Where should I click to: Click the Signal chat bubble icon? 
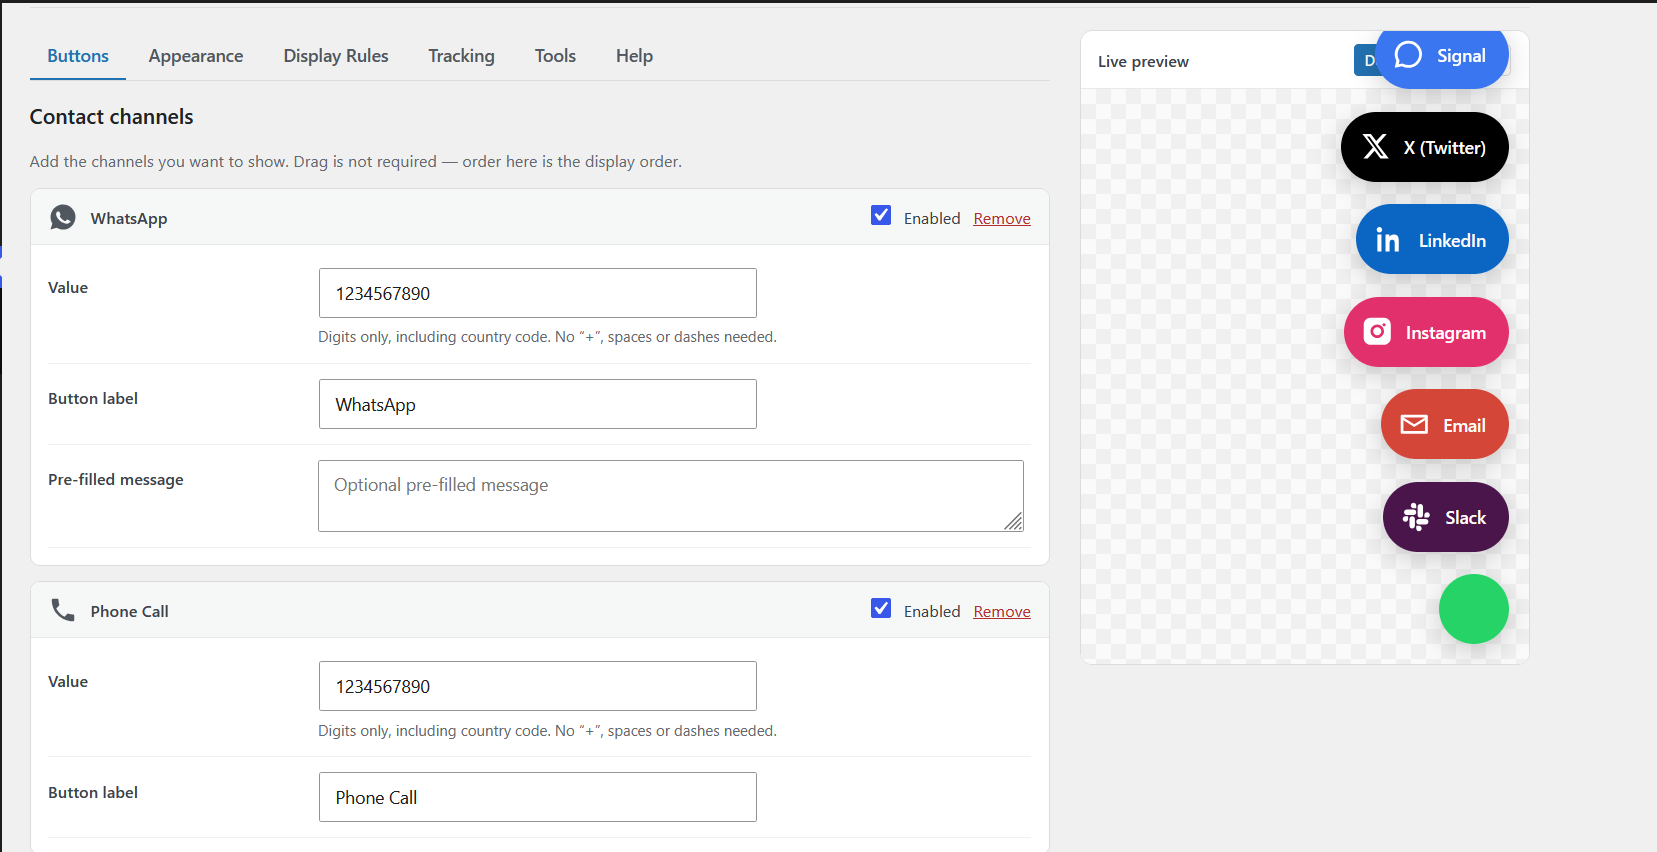(x=1408, y=55)
